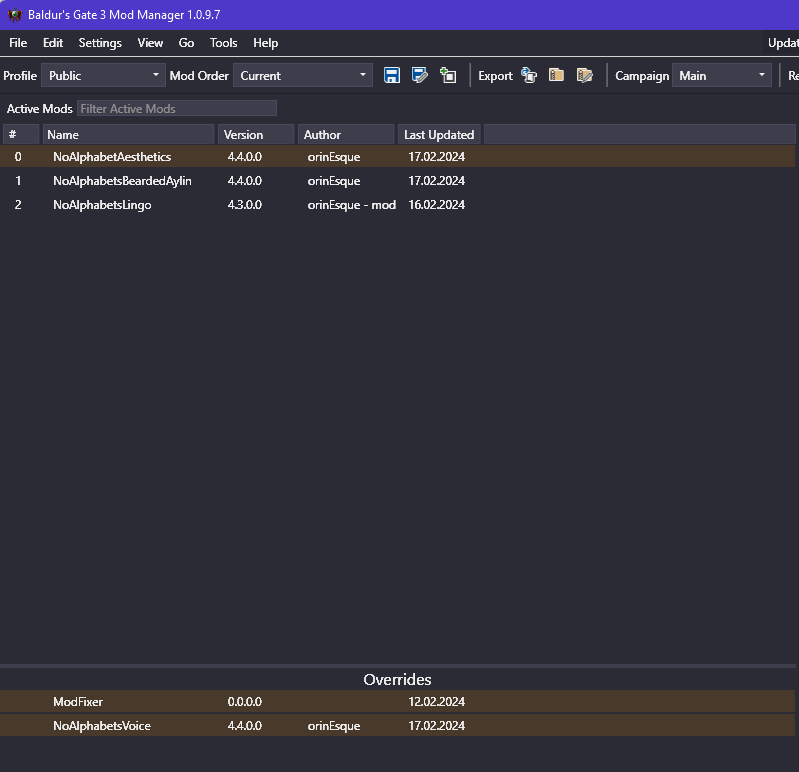This screenshot has height=772, width=799.
Task: Open the Edit menu
Action: (x=53, y=43)
